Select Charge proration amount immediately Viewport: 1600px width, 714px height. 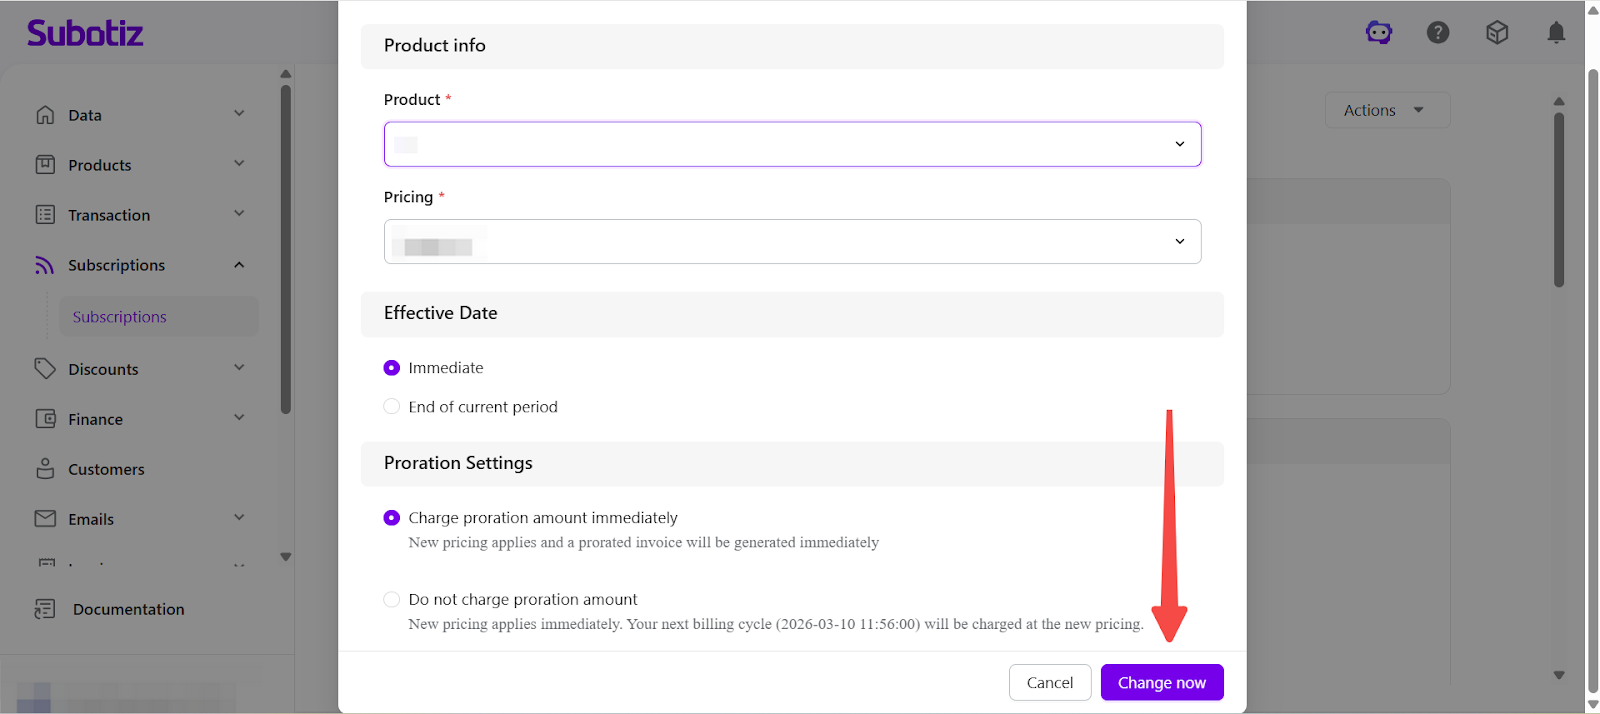tap(392, 518)
